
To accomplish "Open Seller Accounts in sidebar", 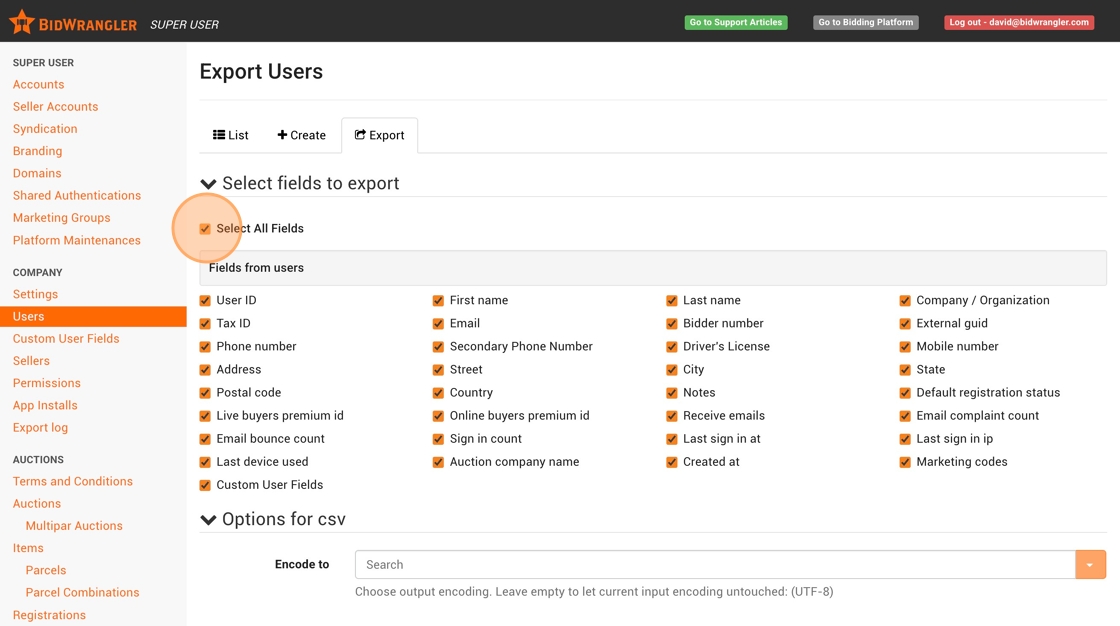I will 55,107.
